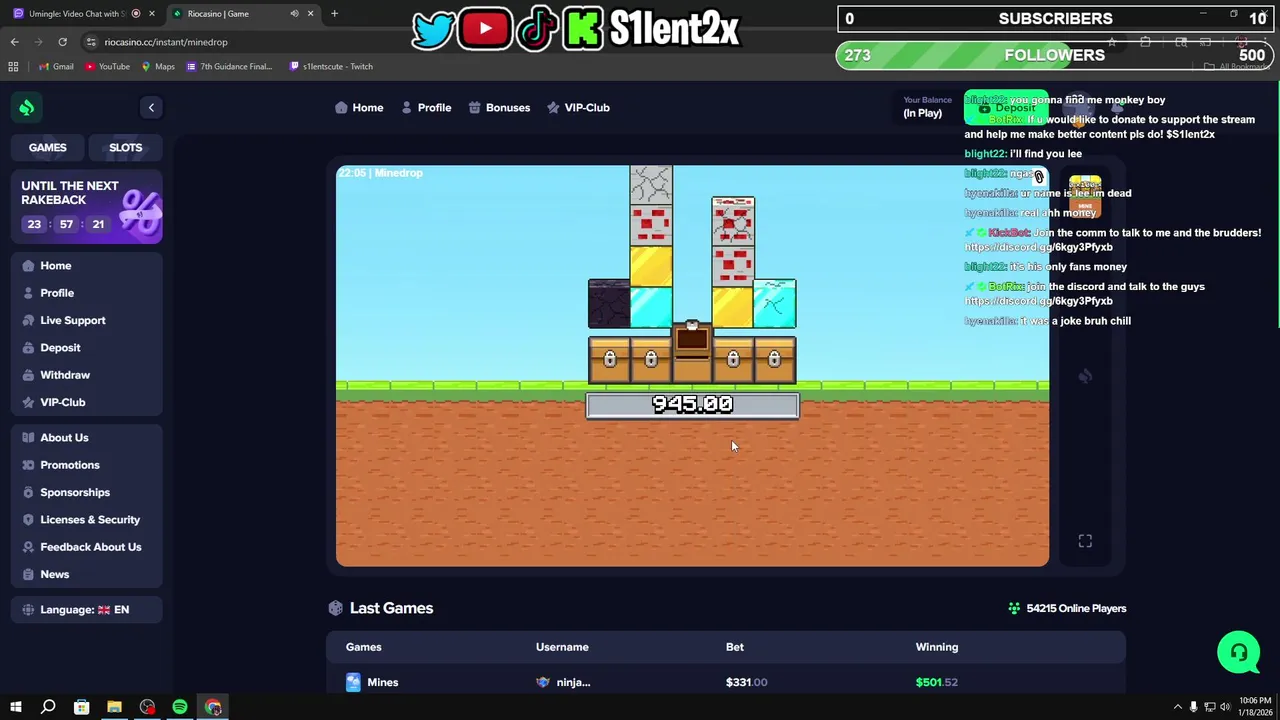This screenshot has width=1280, height=720.
Task: Open the 7th Guidance Final bookmark
Action: tap(229, 66)
